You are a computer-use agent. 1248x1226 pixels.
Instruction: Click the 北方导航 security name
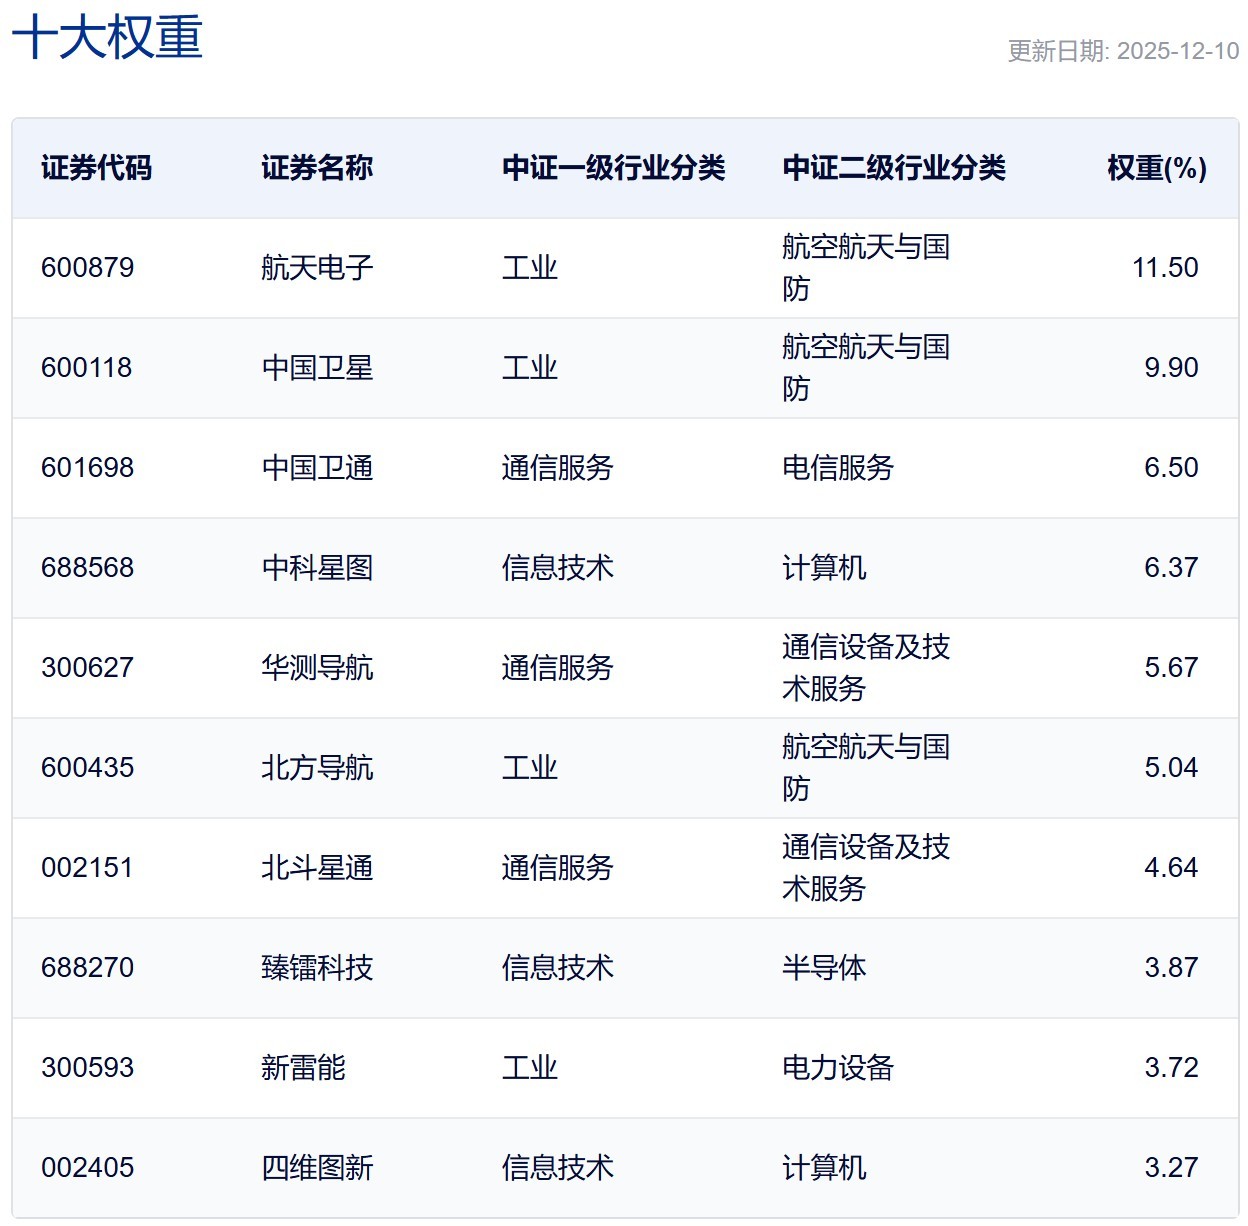[316, 768]
